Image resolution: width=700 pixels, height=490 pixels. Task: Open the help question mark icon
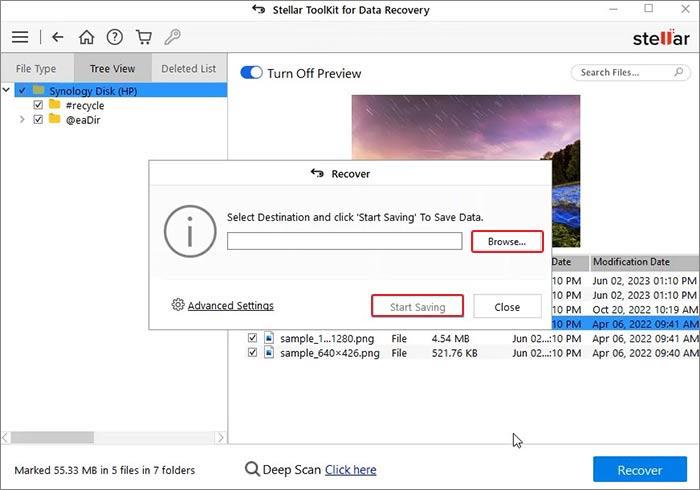[x=115, y=37]
